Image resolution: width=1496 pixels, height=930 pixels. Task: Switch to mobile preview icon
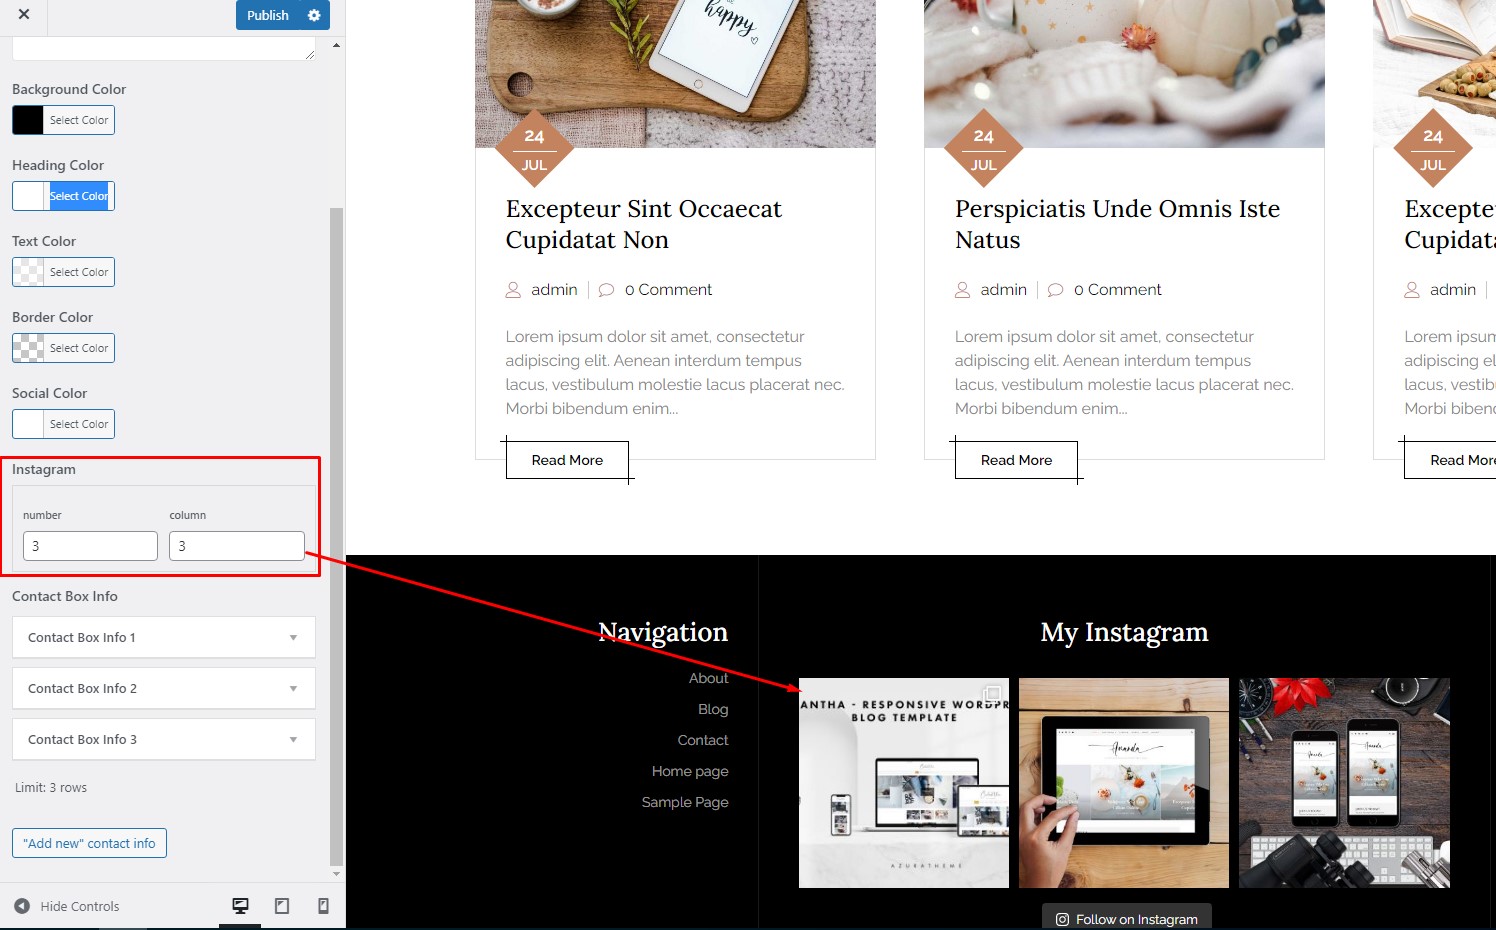tap(323, 906)
